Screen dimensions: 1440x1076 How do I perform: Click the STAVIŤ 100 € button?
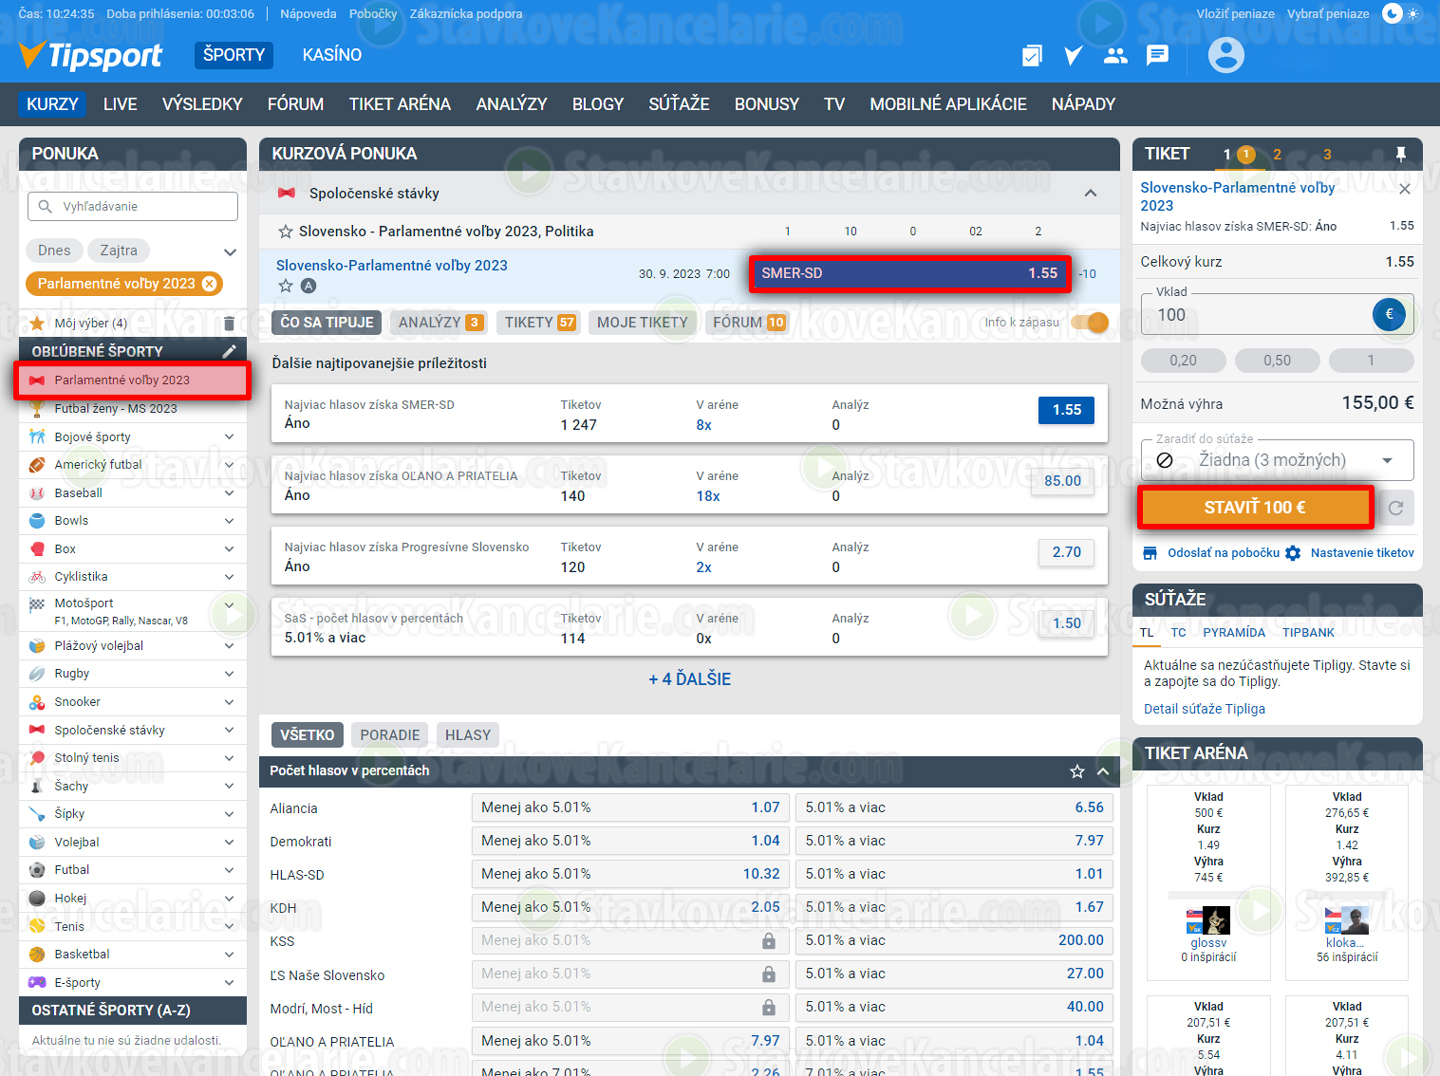[x=1255, y=507]
